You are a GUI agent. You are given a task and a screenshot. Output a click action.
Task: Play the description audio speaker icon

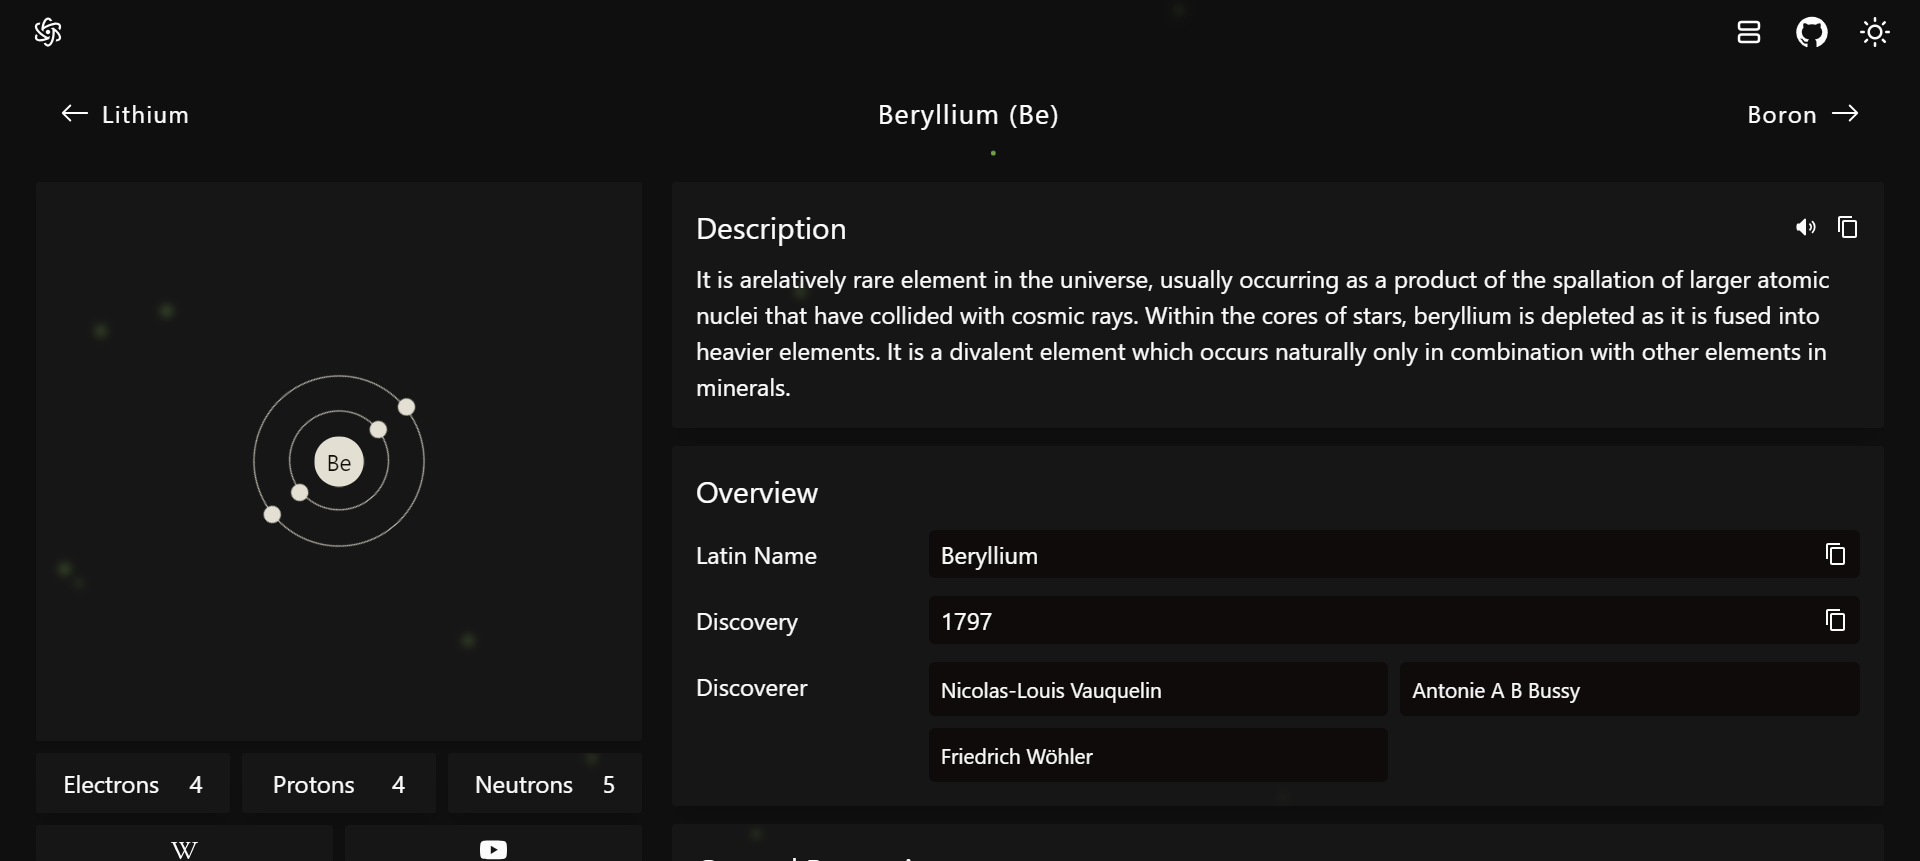coord(1805,228)
